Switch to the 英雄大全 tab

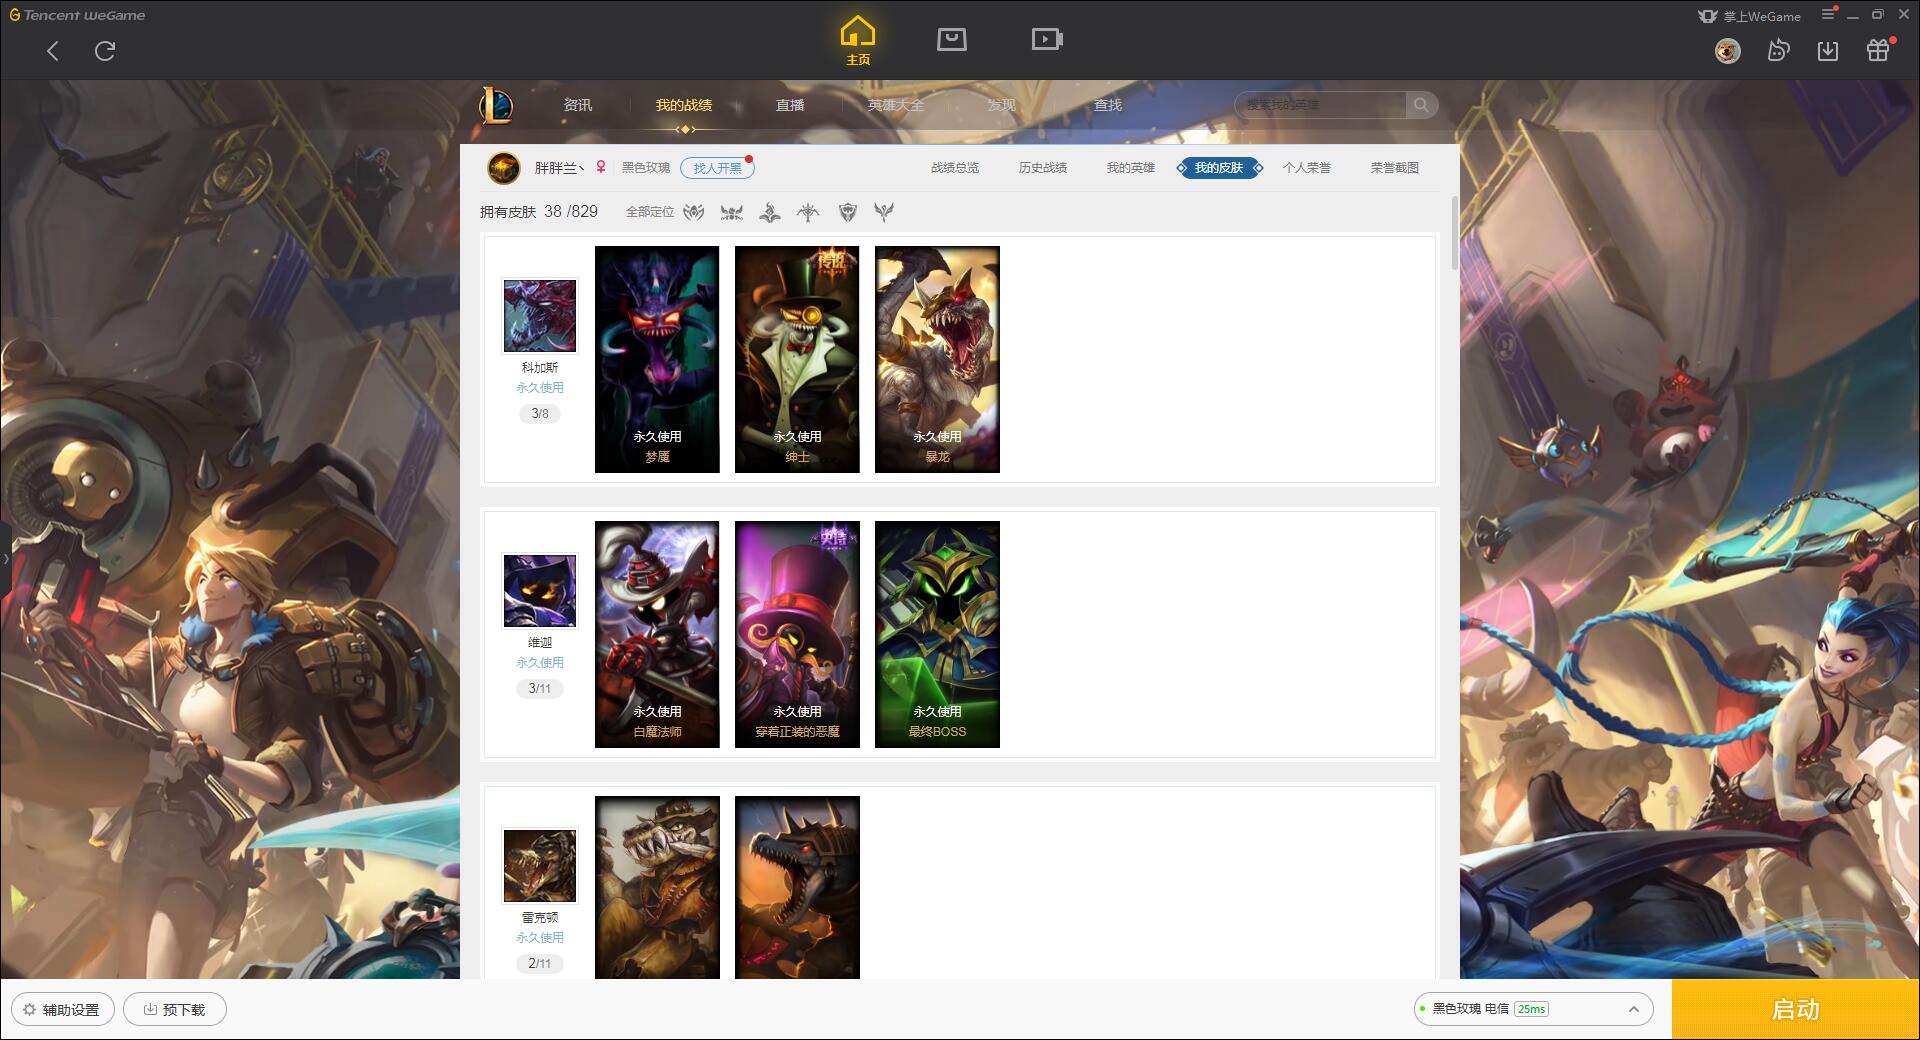click(x=896, y=105)
